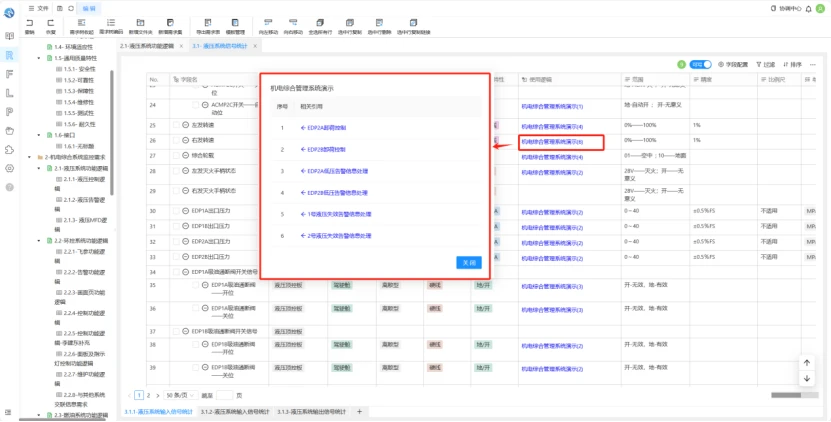Open the EDP2A卸荷控制 reference link

(323, 128)
